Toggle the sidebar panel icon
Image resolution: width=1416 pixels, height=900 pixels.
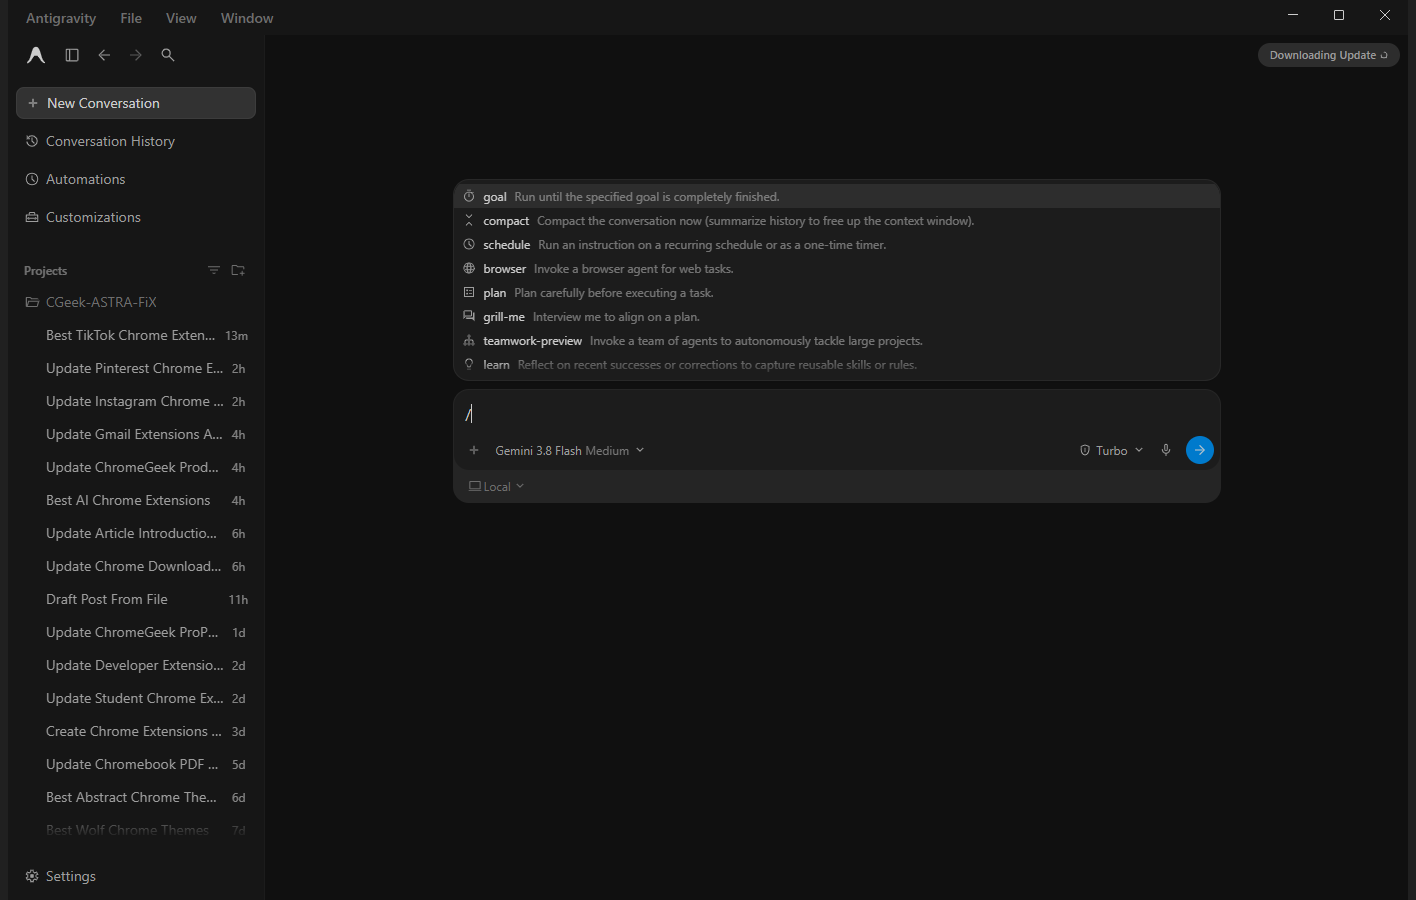click(72, 55)
